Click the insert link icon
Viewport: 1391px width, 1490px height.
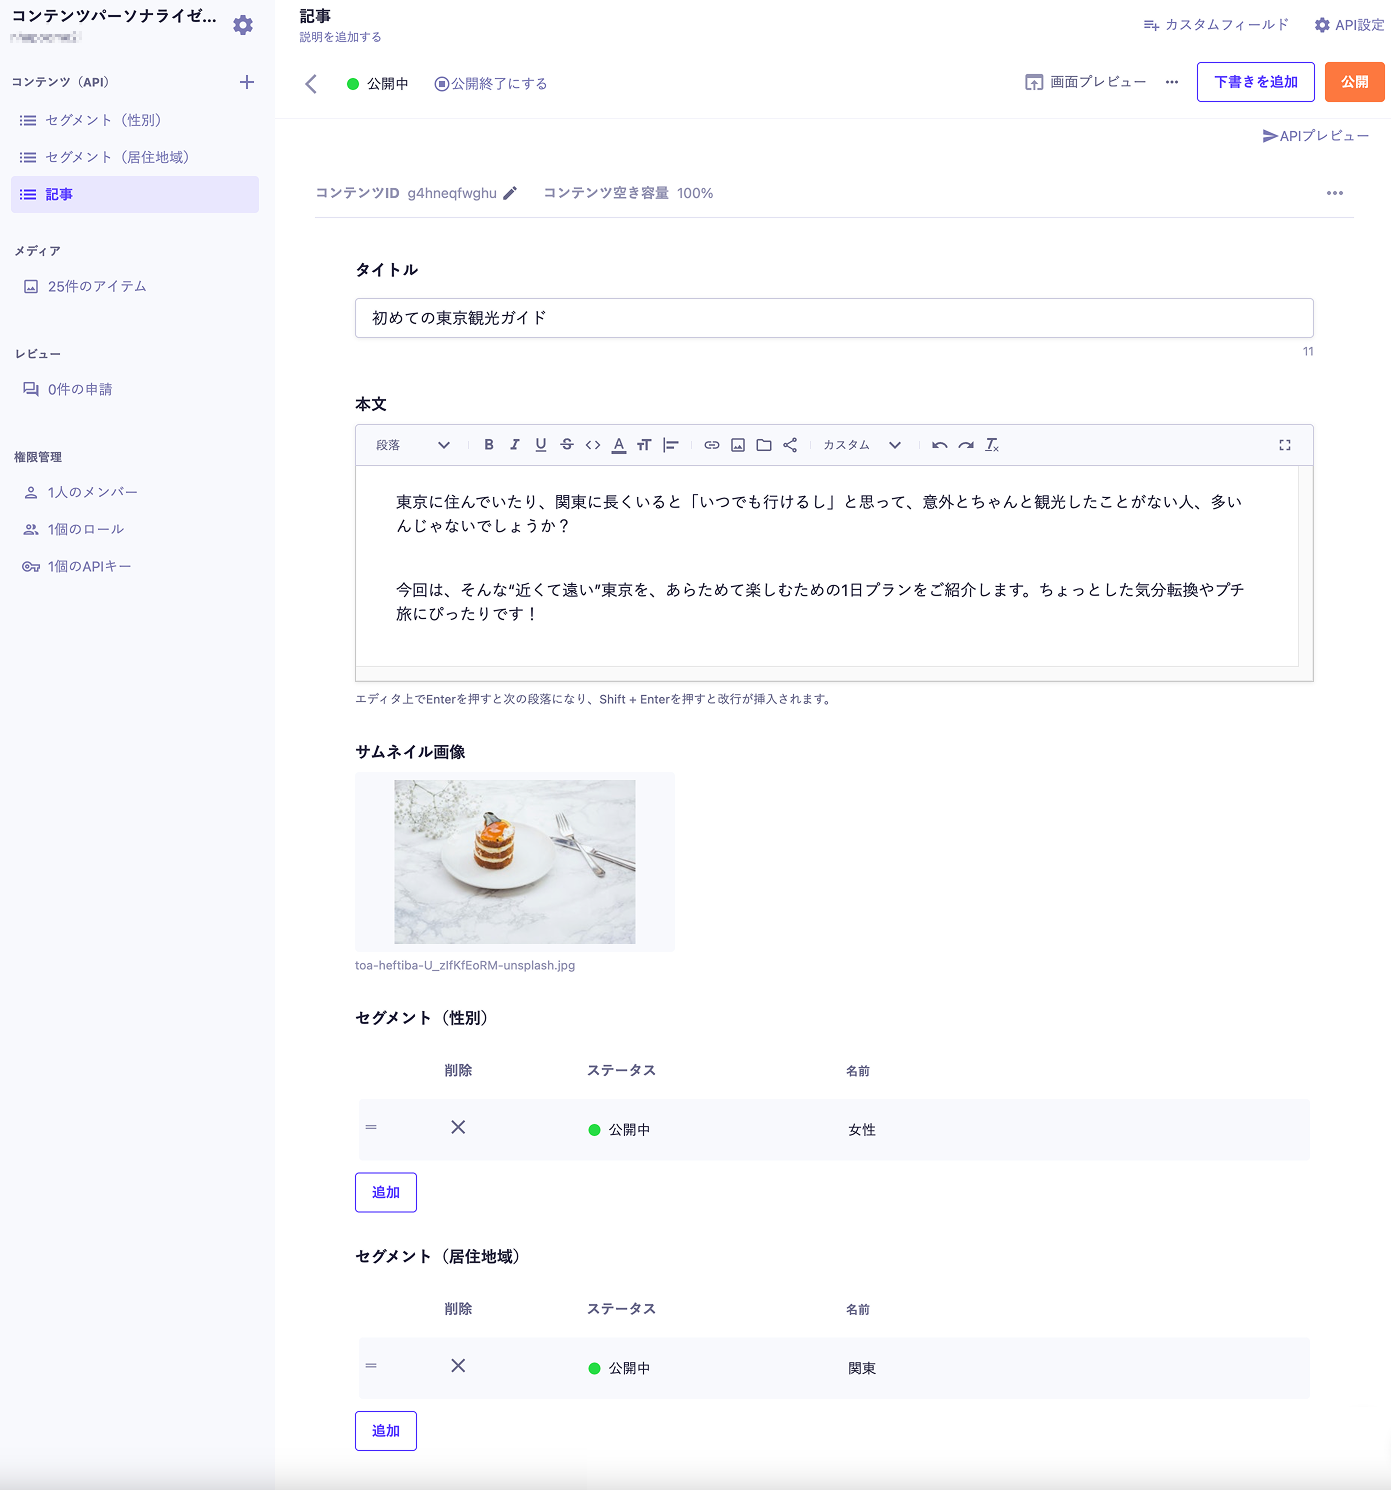[x=712, y=445]
